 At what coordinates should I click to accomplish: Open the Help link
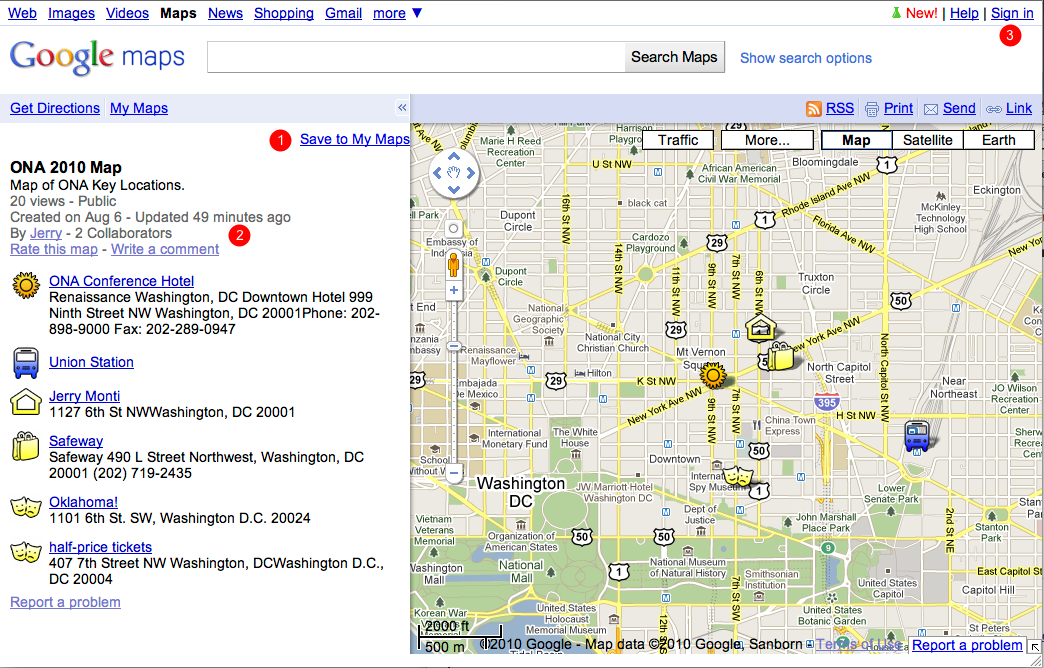[x=964, y=13]
